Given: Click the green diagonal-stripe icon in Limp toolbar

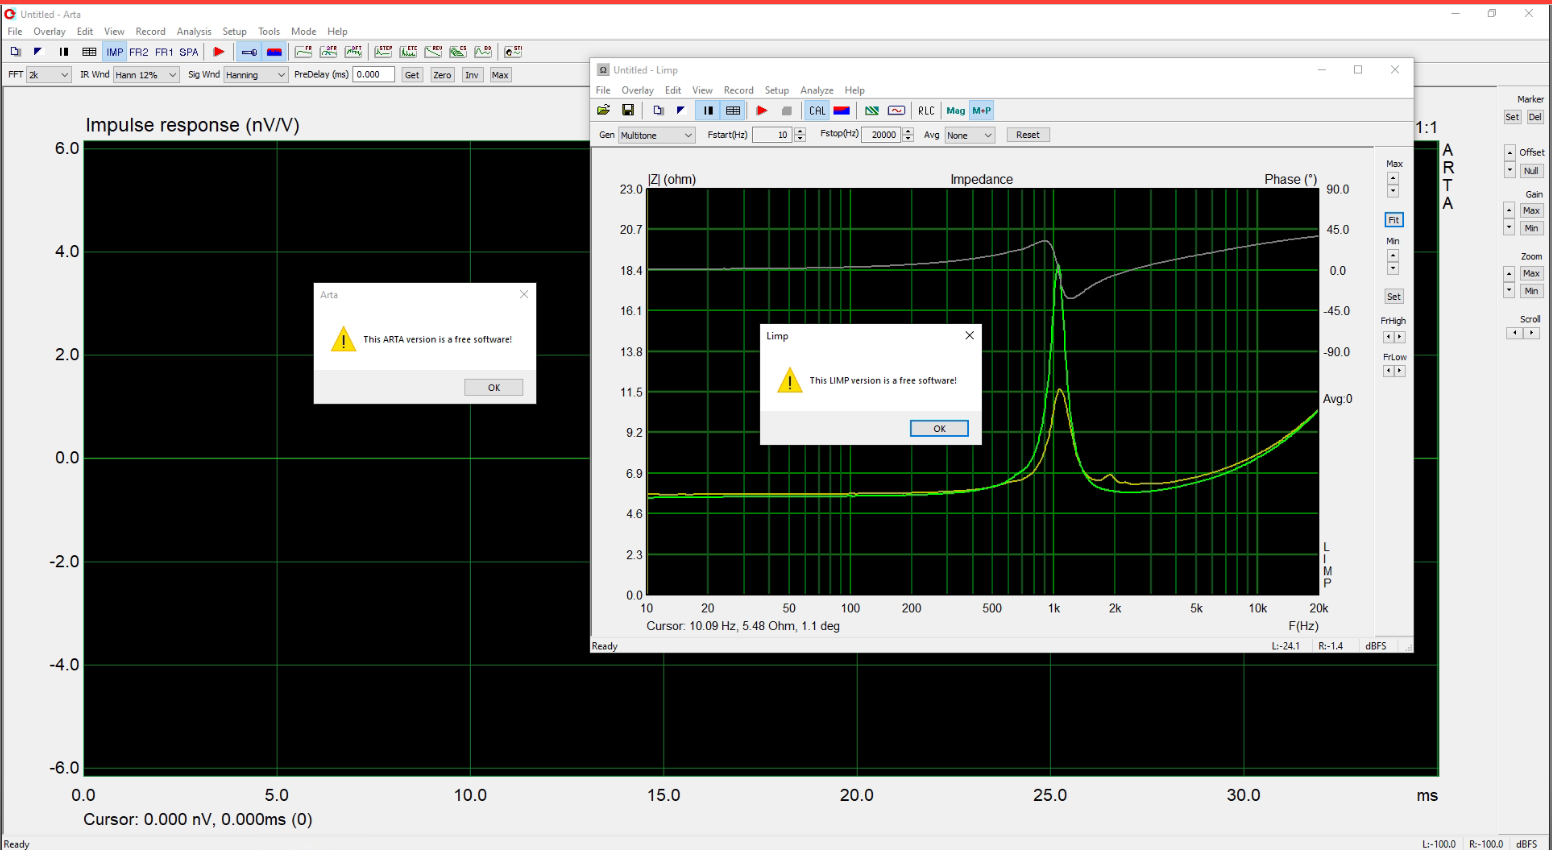Looking at the screenshot, I should click(872, 111).
